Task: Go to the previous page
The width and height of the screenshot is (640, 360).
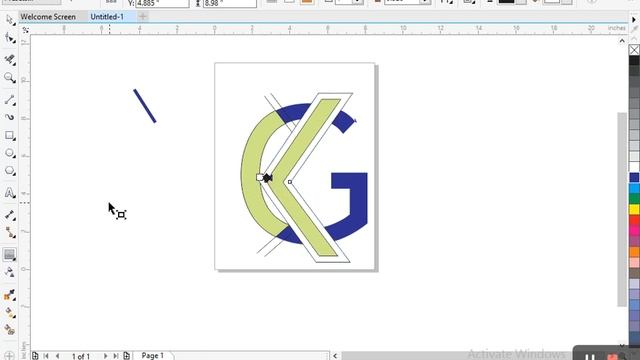Action: (x=58, y=356)
